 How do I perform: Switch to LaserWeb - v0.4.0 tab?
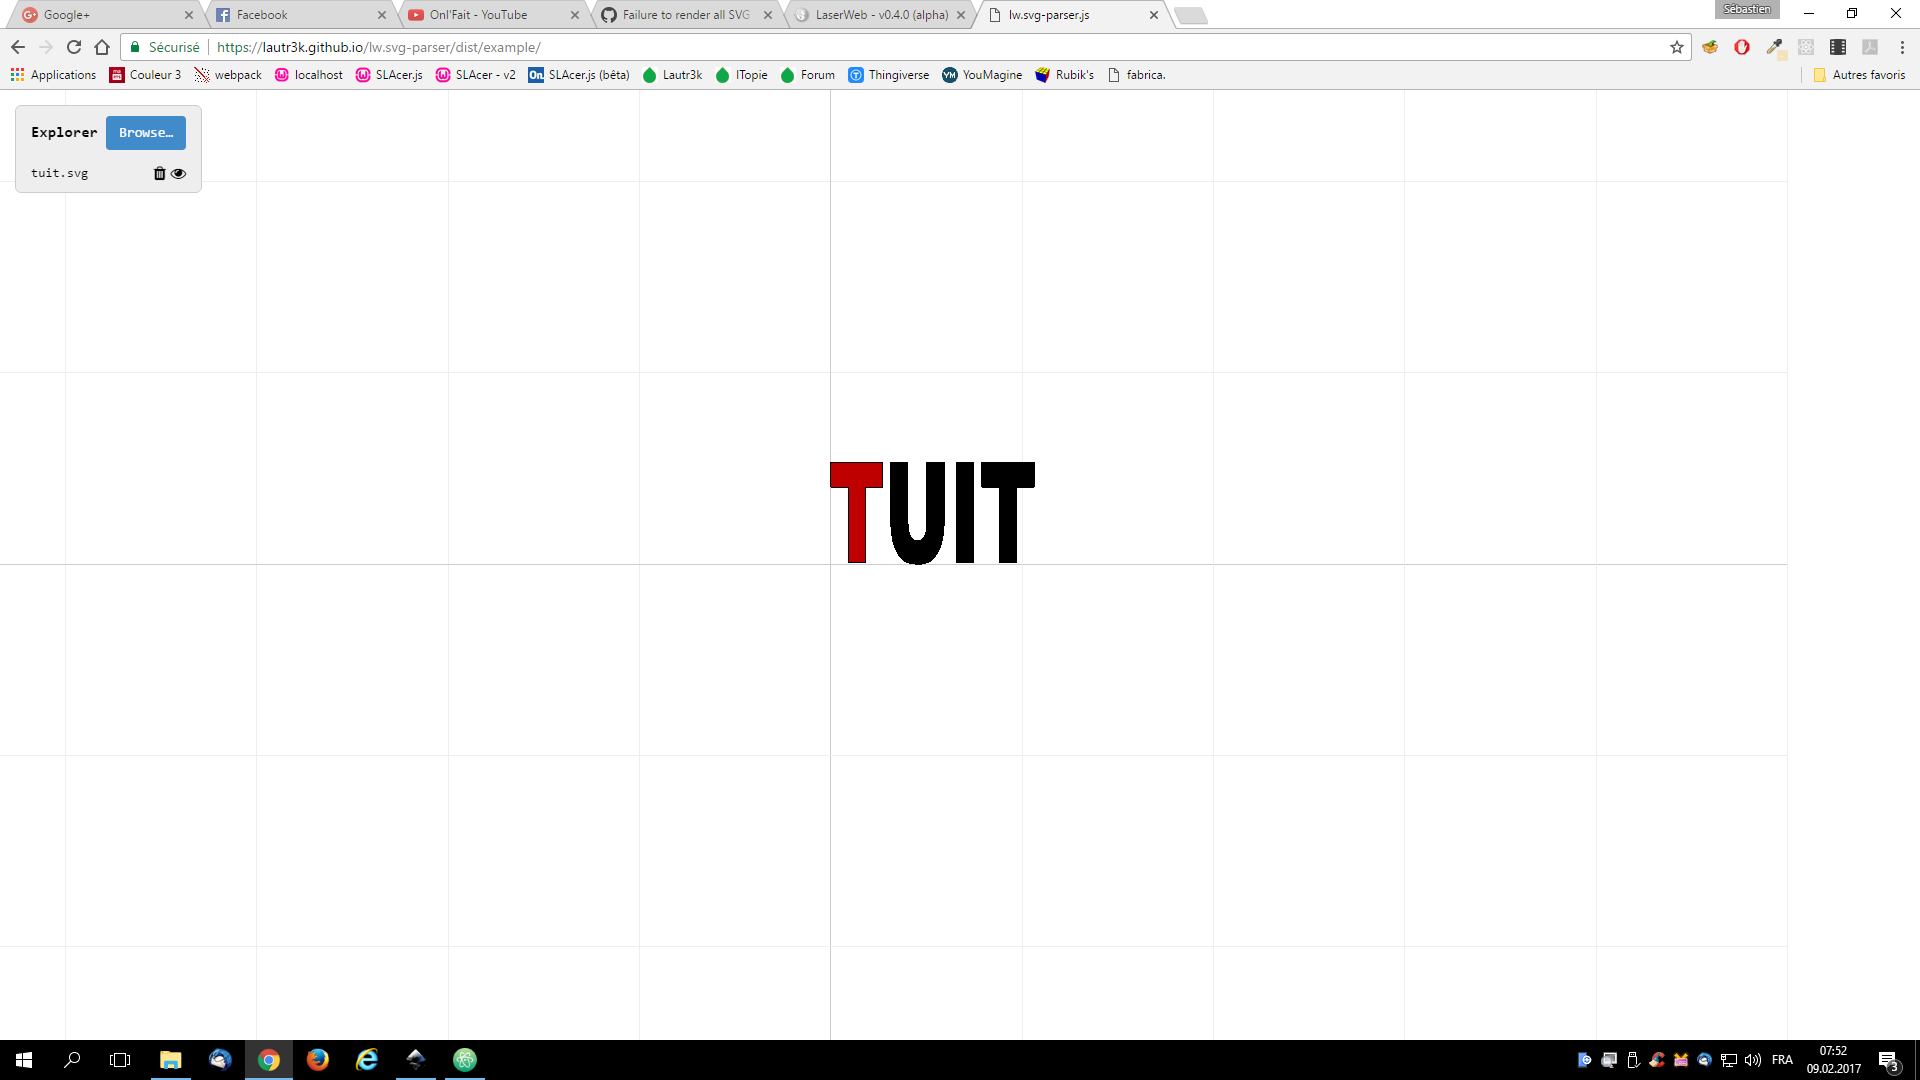click(x=880, y=15)
